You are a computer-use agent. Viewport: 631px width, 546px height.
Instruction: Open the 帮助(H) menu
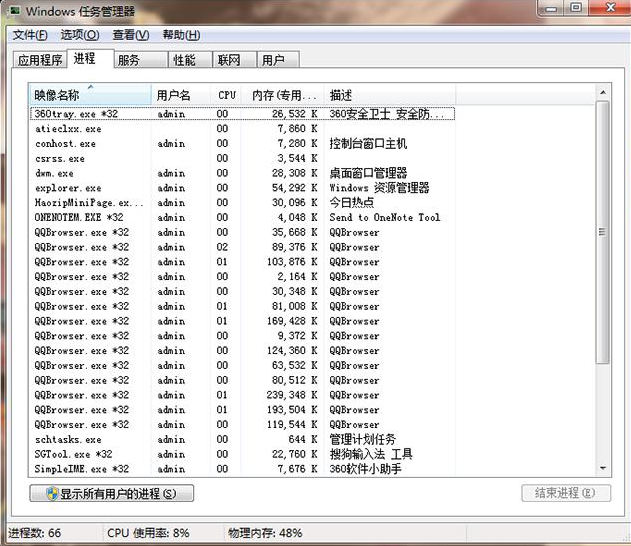tap(181, 35)
